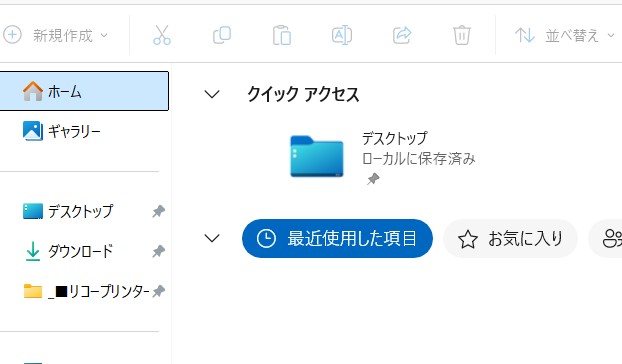Image resolution: width=622 pixels, height=364 pixels.
Task: Click the Delete trash can icon
Action: pyautogui.click(x=462, y=35)
